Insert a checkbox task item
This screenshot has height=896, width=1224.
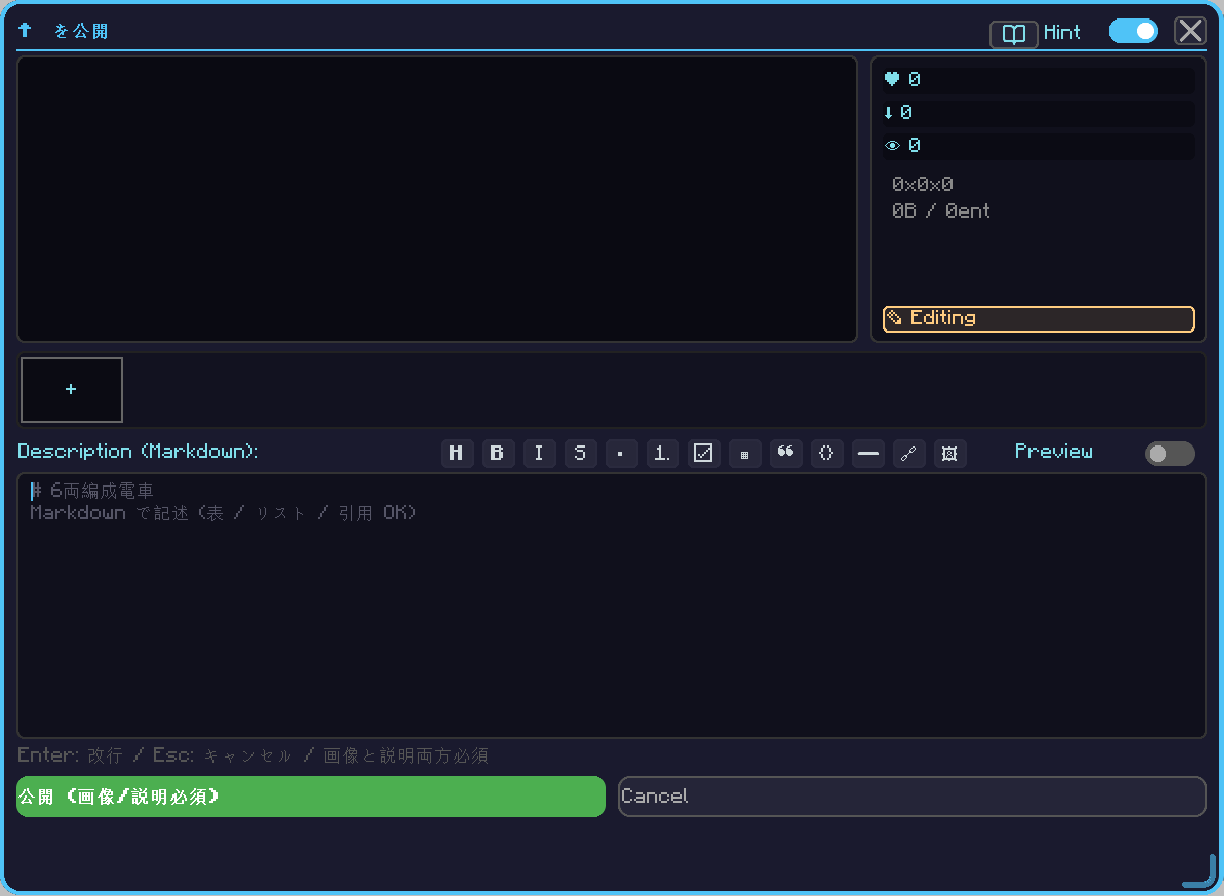coord(703,453)
